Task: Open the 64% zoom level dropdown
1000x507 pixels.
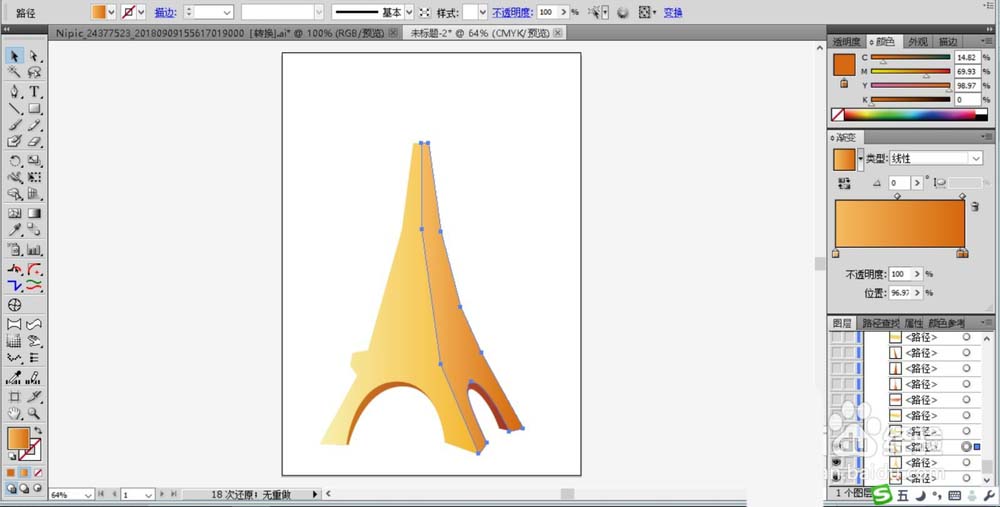Action: tap(87, 494)
